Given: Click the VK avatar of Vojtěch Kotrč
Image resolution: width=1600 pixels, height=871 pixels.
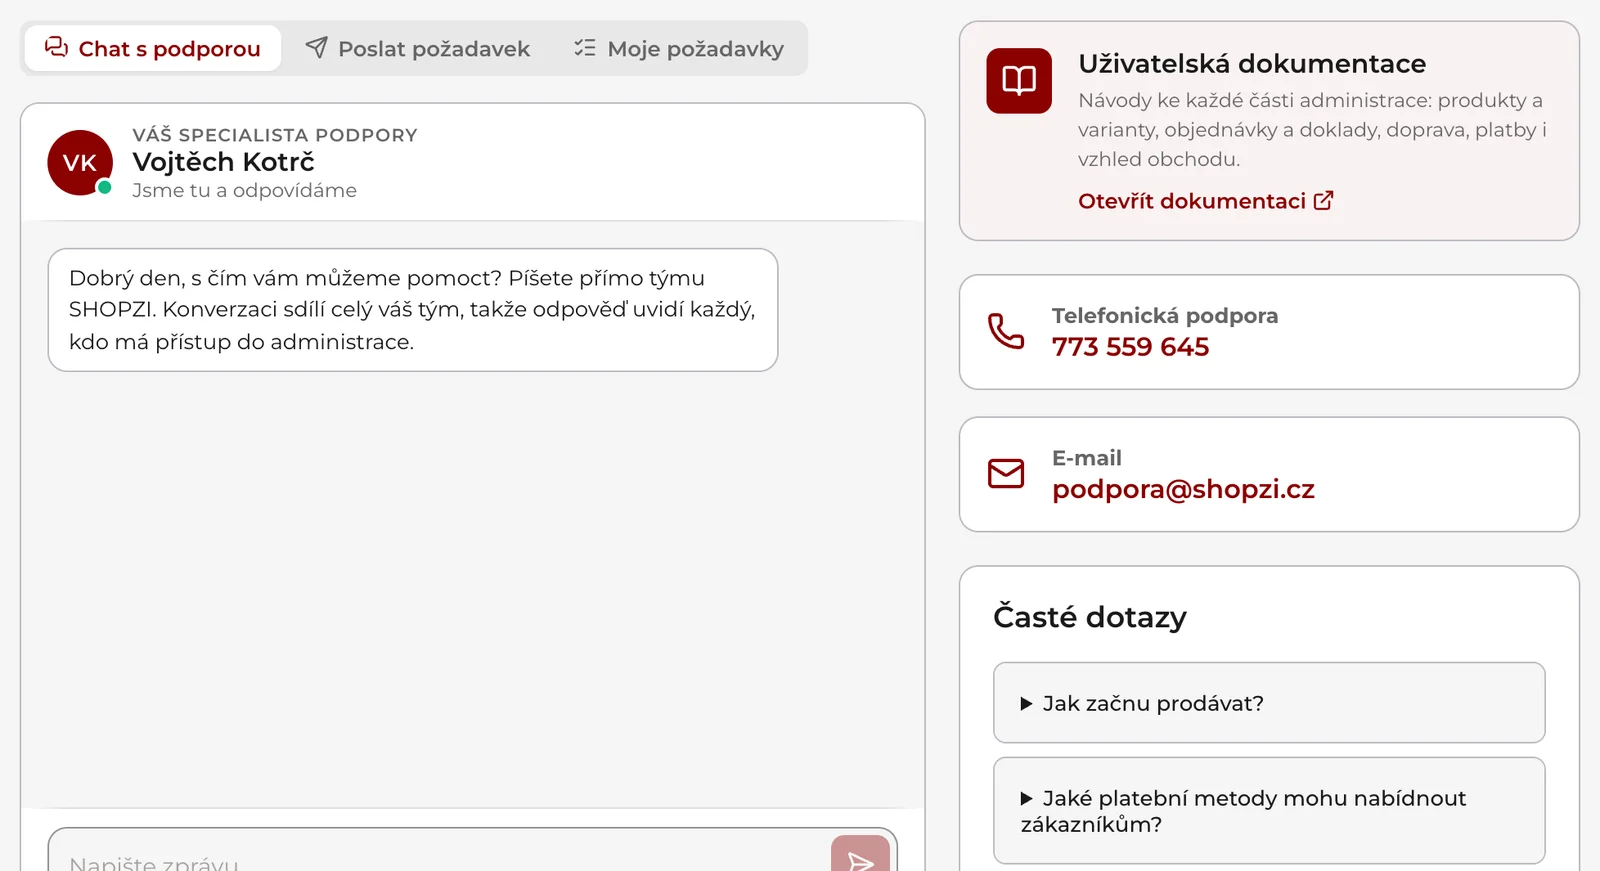Looking at the screenshot, I should pyautogui.click(x=80, y=162).
